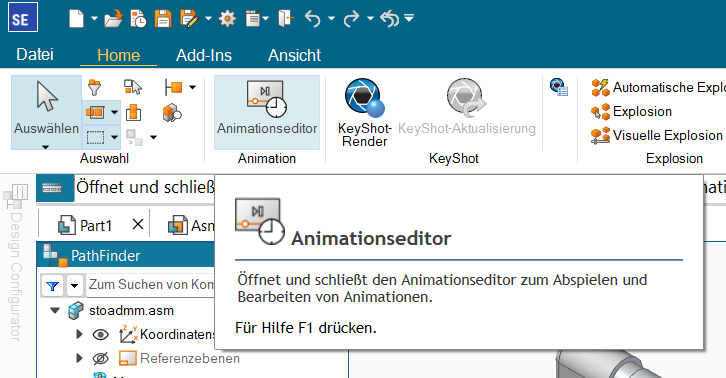Expand the Koordinatensysteme tree node
Screen dimensions: 726x378
pos(79,334)
